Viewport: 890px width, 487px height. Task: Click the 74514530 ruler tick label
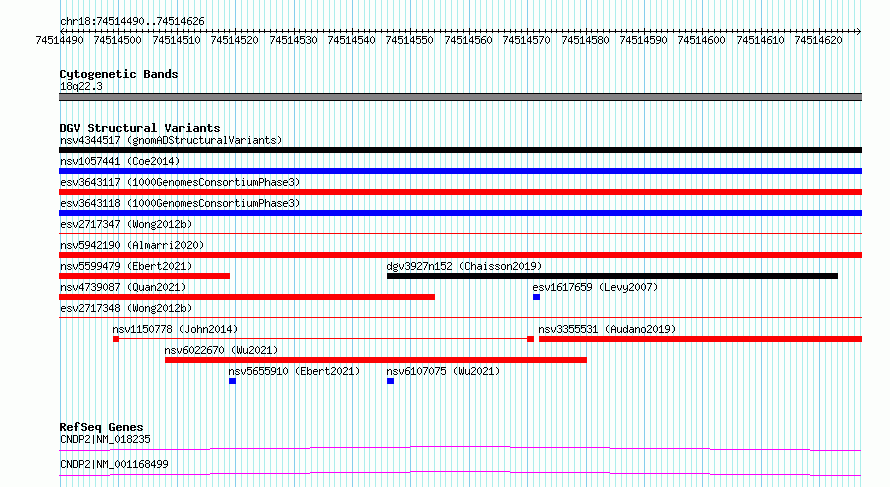(x=293, y=40)
